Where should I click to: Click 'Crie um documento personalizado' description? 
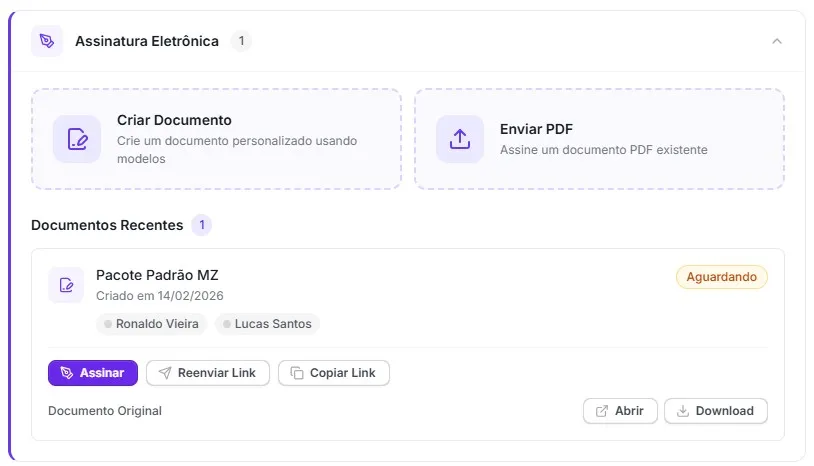237,149
